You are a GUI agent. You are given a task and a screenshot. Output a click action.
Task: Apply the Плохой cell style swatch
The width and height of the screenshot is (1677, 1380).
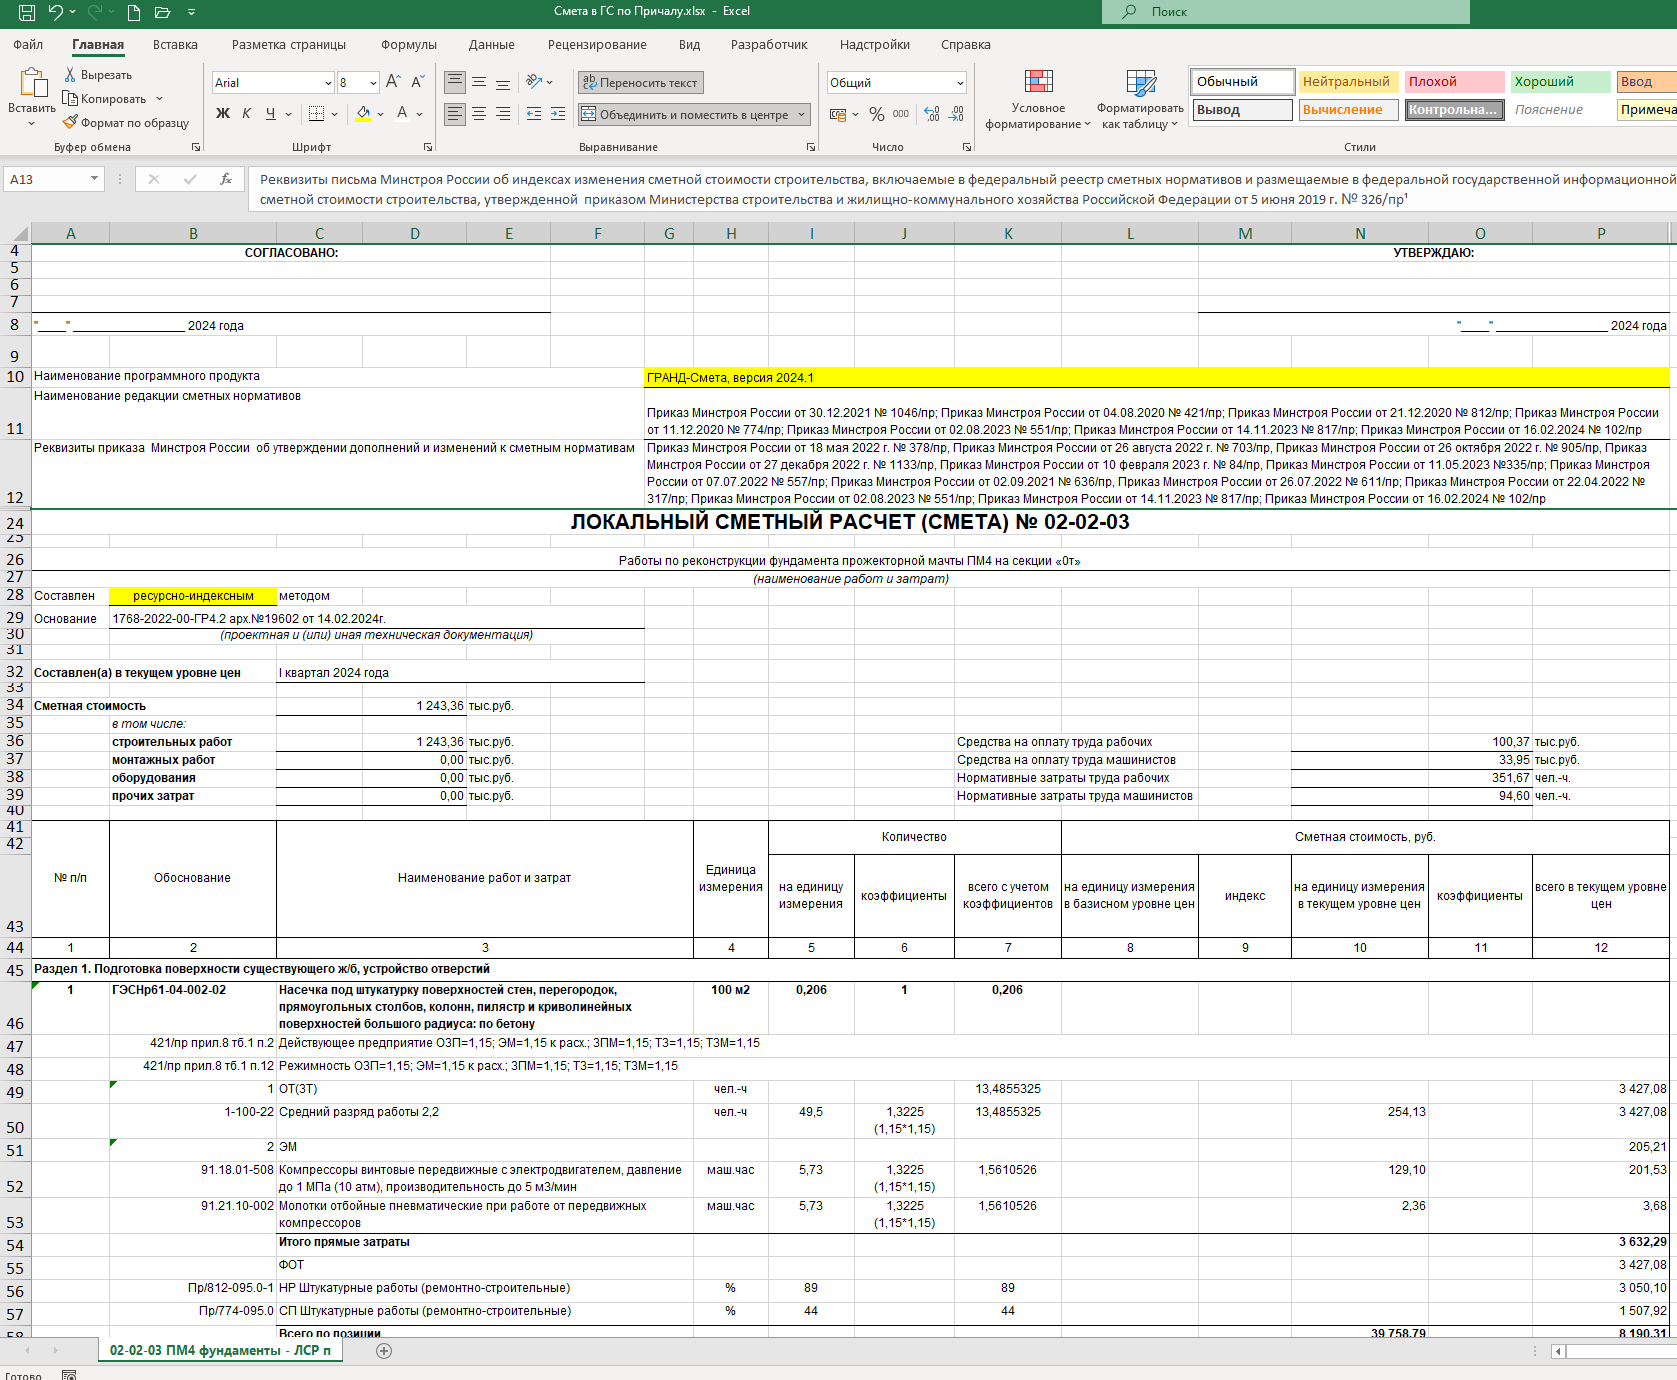pos(1453,82)
